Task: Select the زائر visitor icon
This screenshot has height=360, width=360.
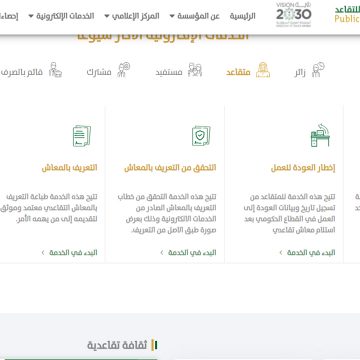Action: point(318,70)
